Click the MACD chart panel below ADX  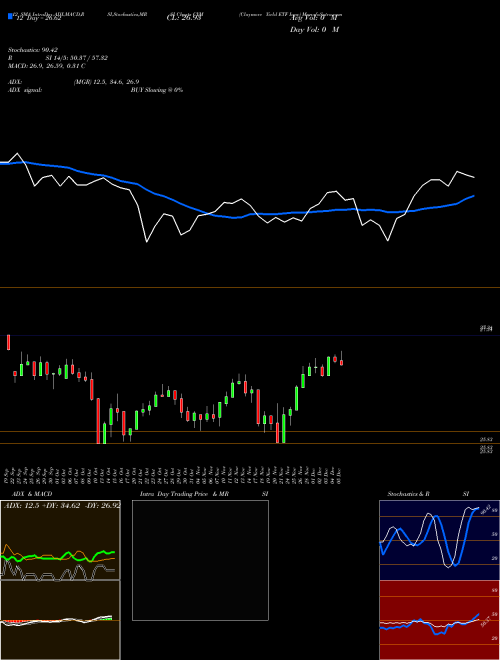60,620
